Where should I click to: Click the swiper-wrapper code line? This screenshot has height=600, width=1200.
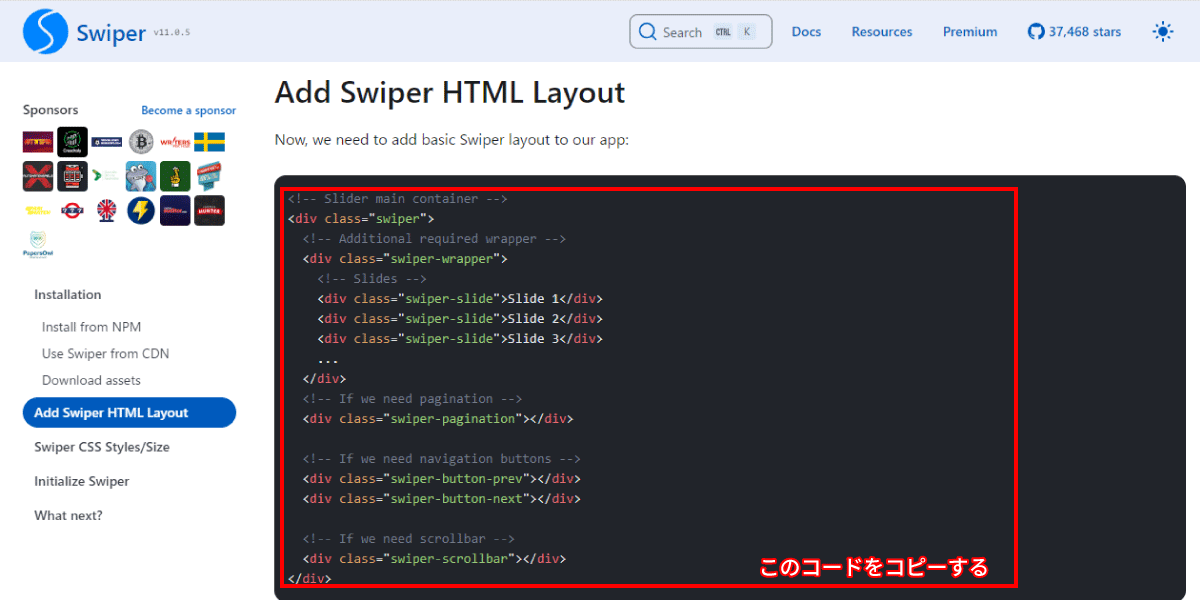click(405, 259)
